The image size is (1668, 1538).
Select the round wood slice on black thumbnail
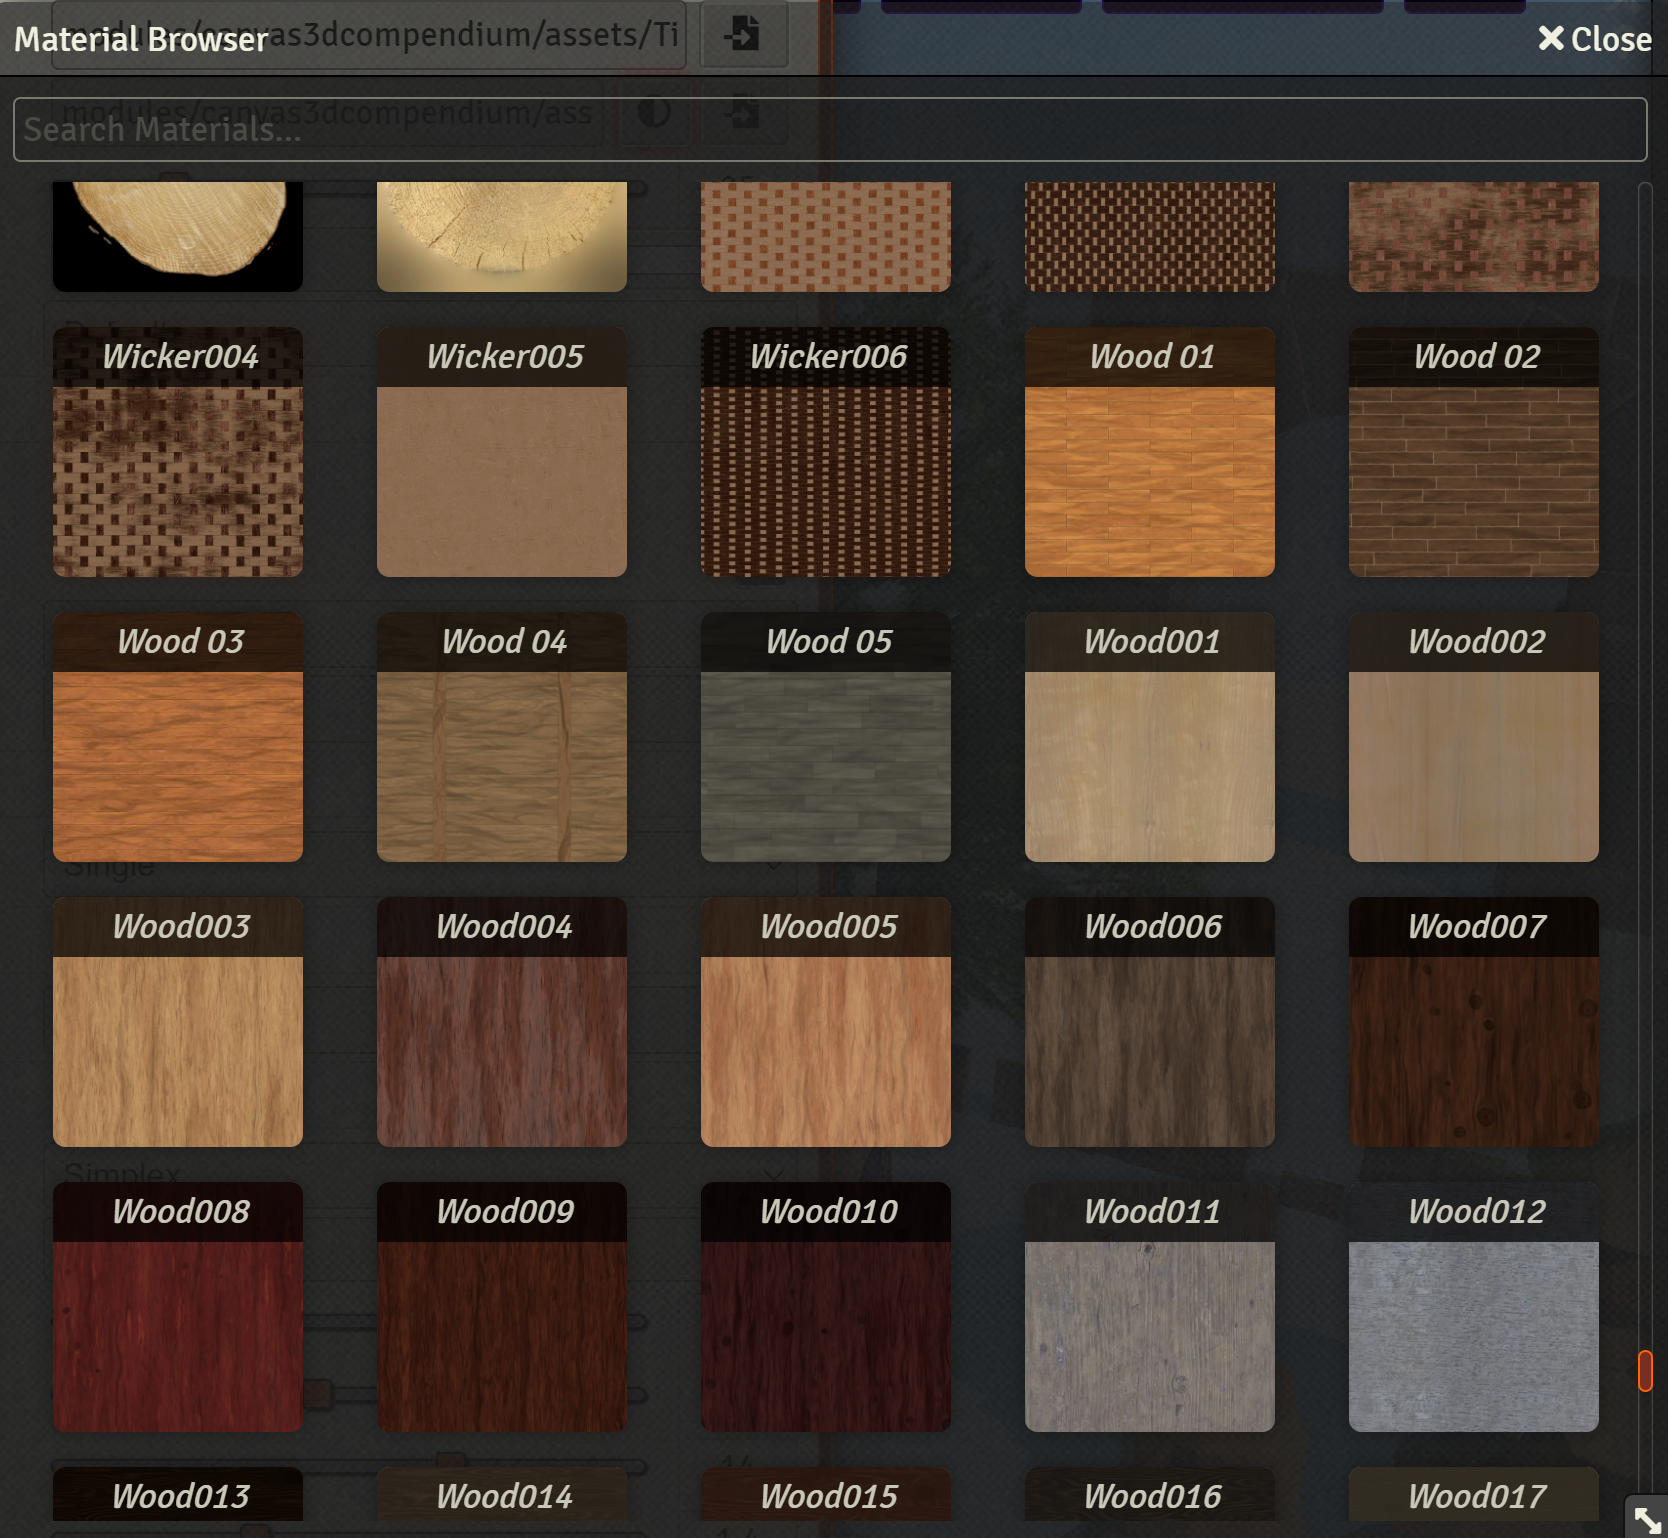[178, 236]
